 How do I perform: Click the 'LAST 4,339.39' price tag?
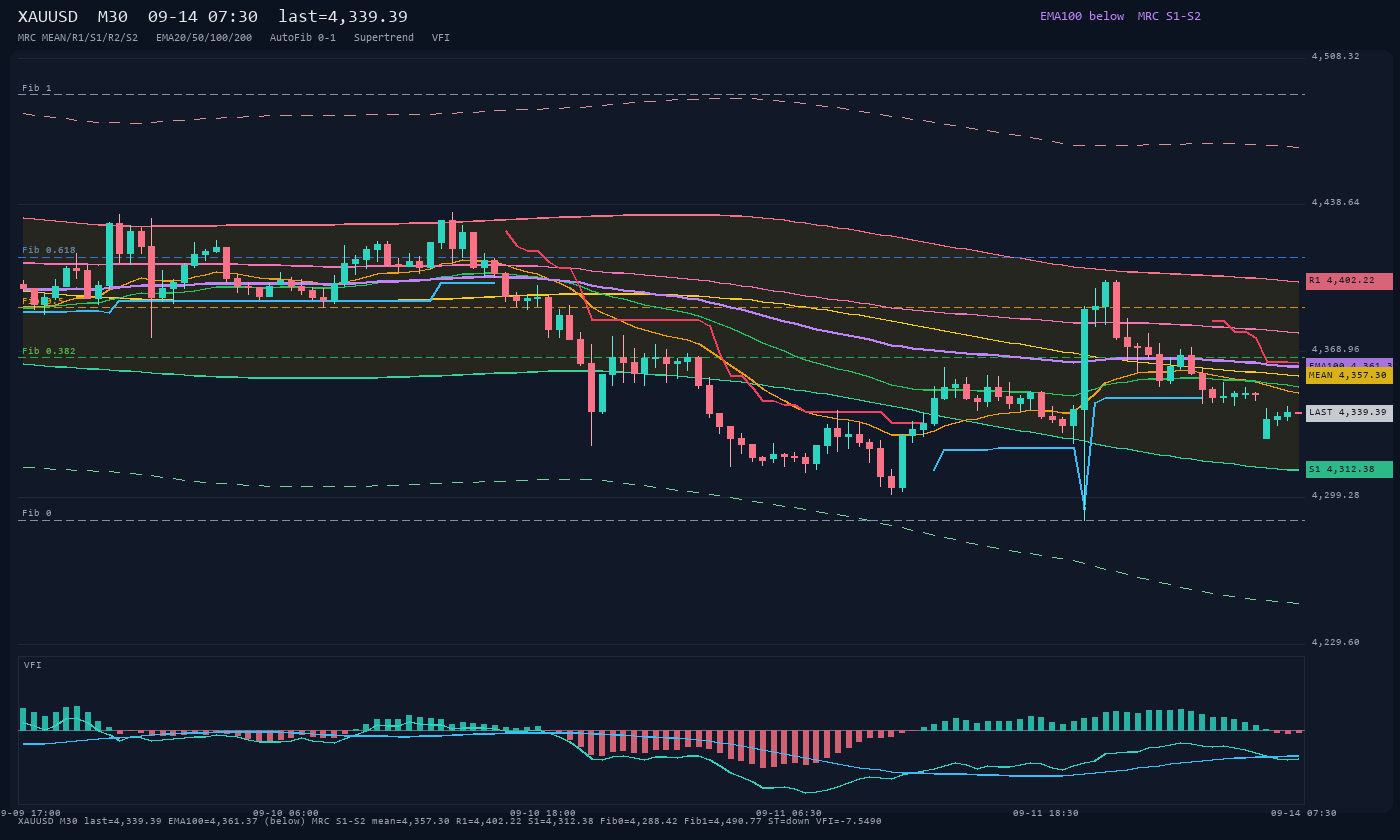(x=1349, y=412)
